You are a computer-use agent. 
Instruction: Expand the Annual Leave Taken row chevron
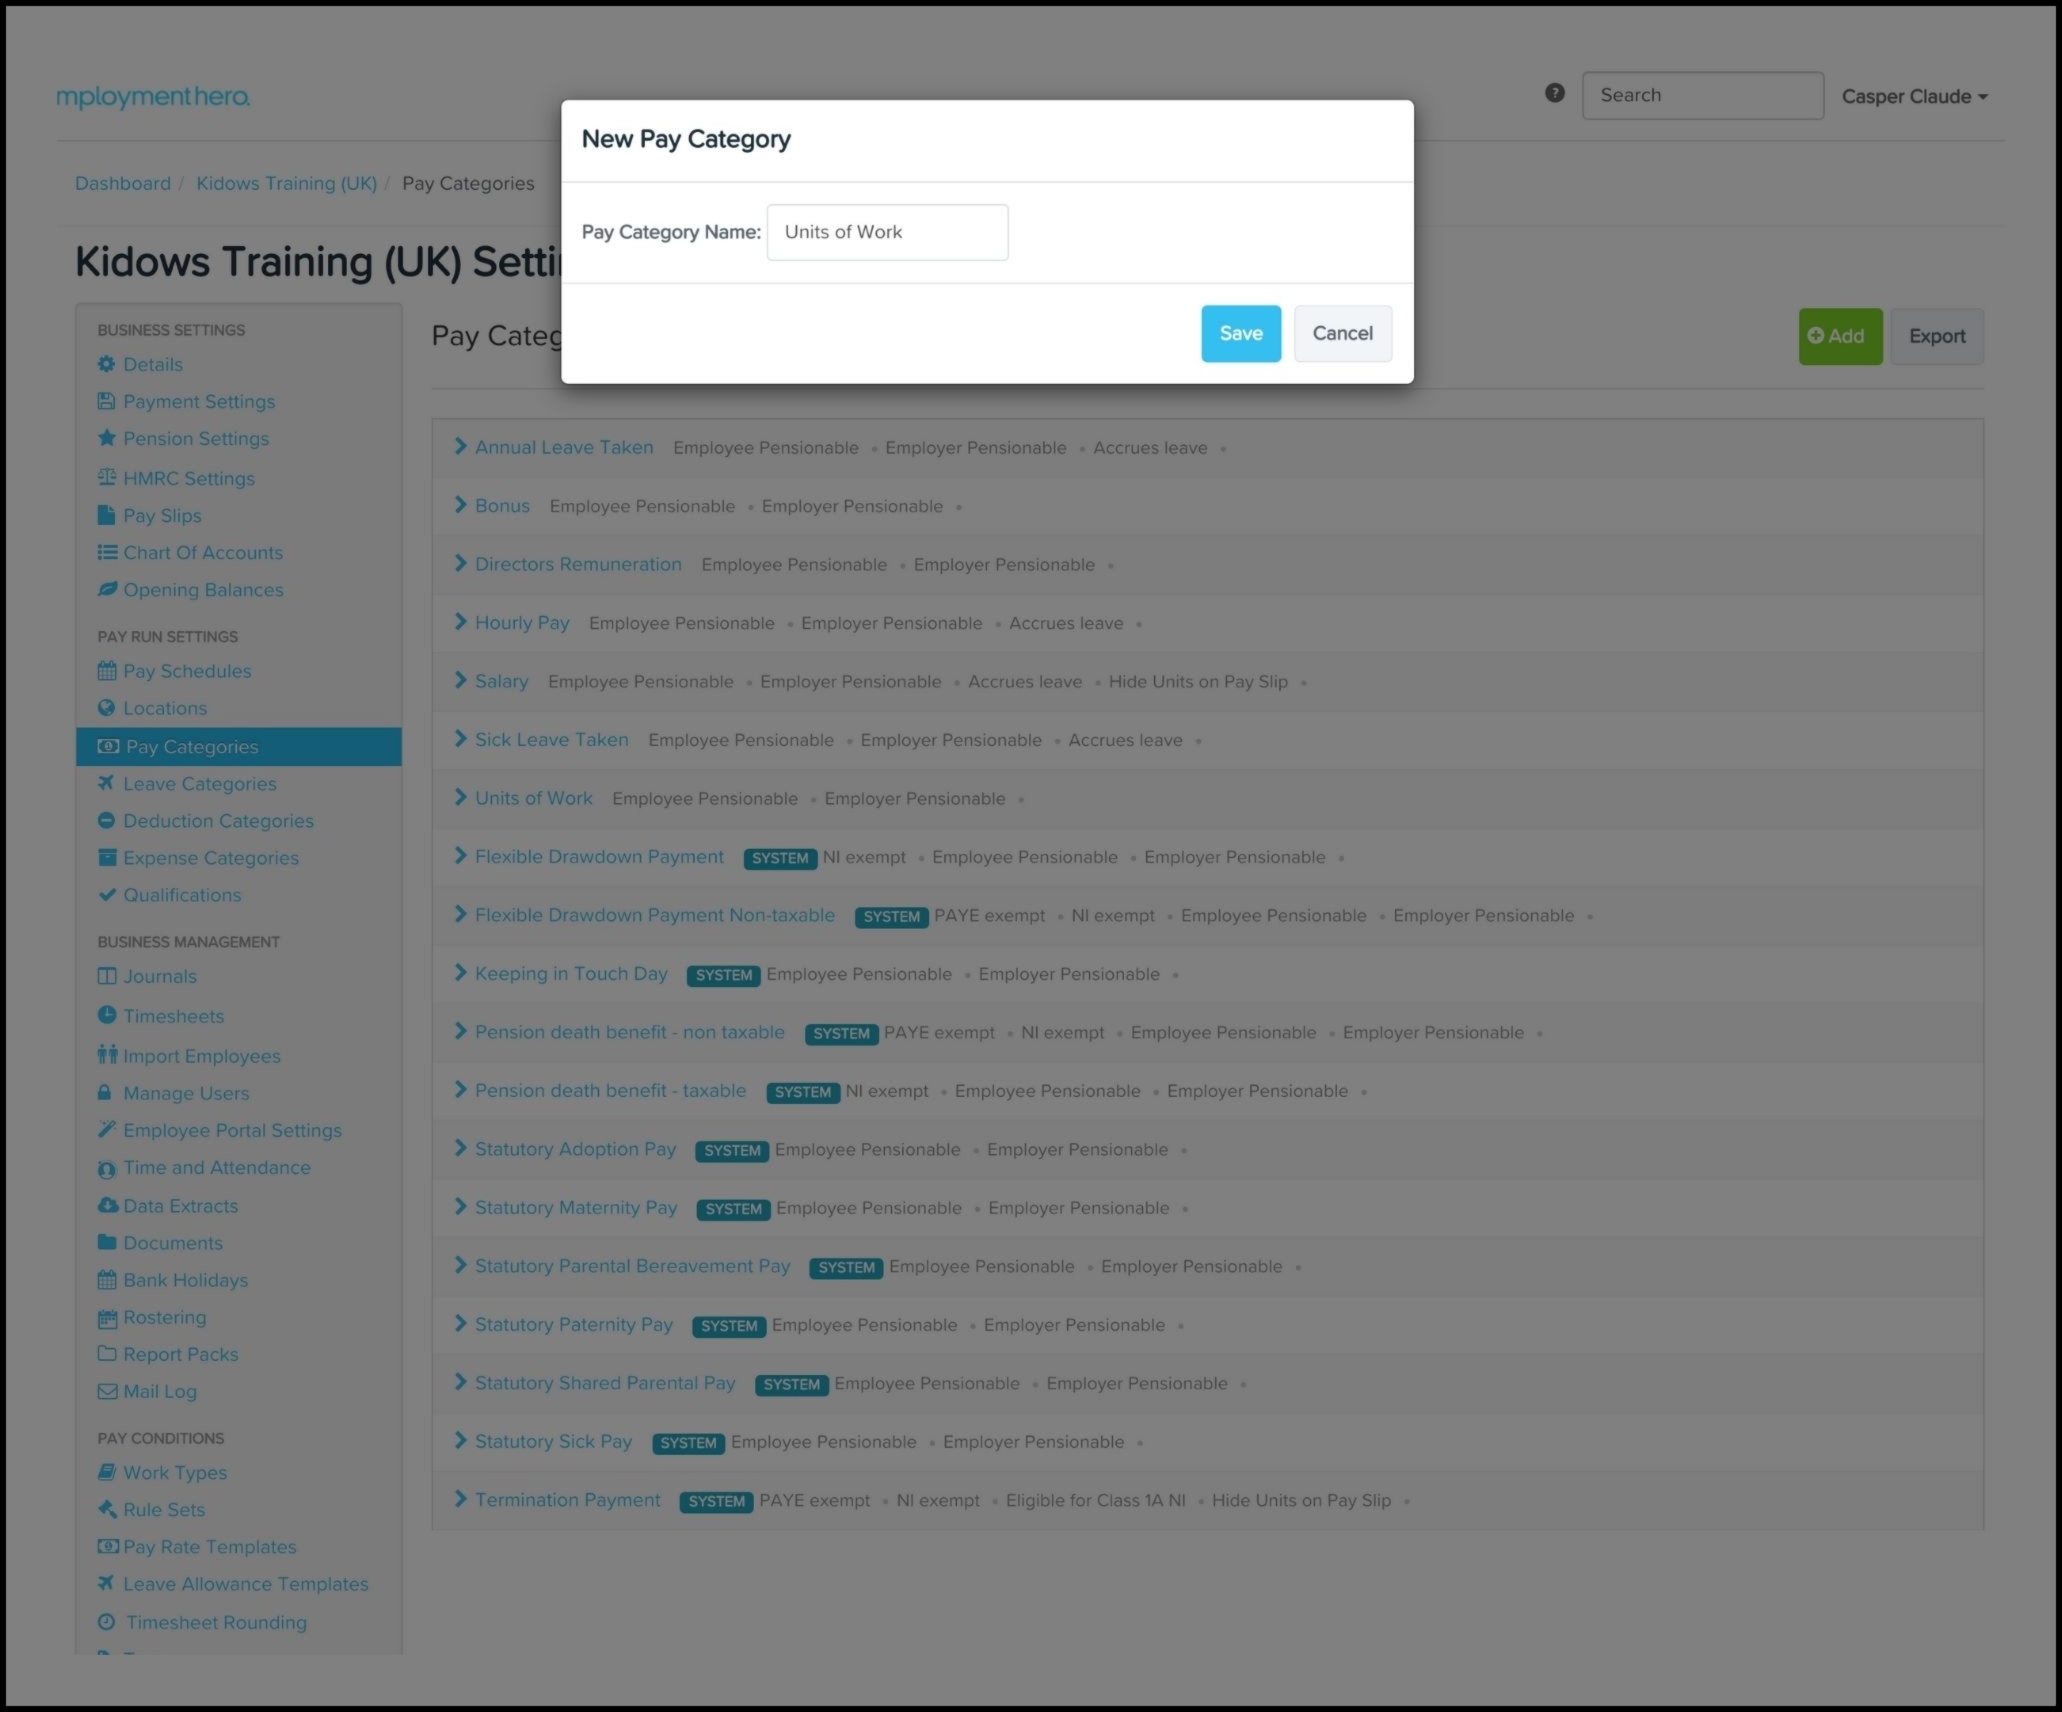(x=460, y=447)
